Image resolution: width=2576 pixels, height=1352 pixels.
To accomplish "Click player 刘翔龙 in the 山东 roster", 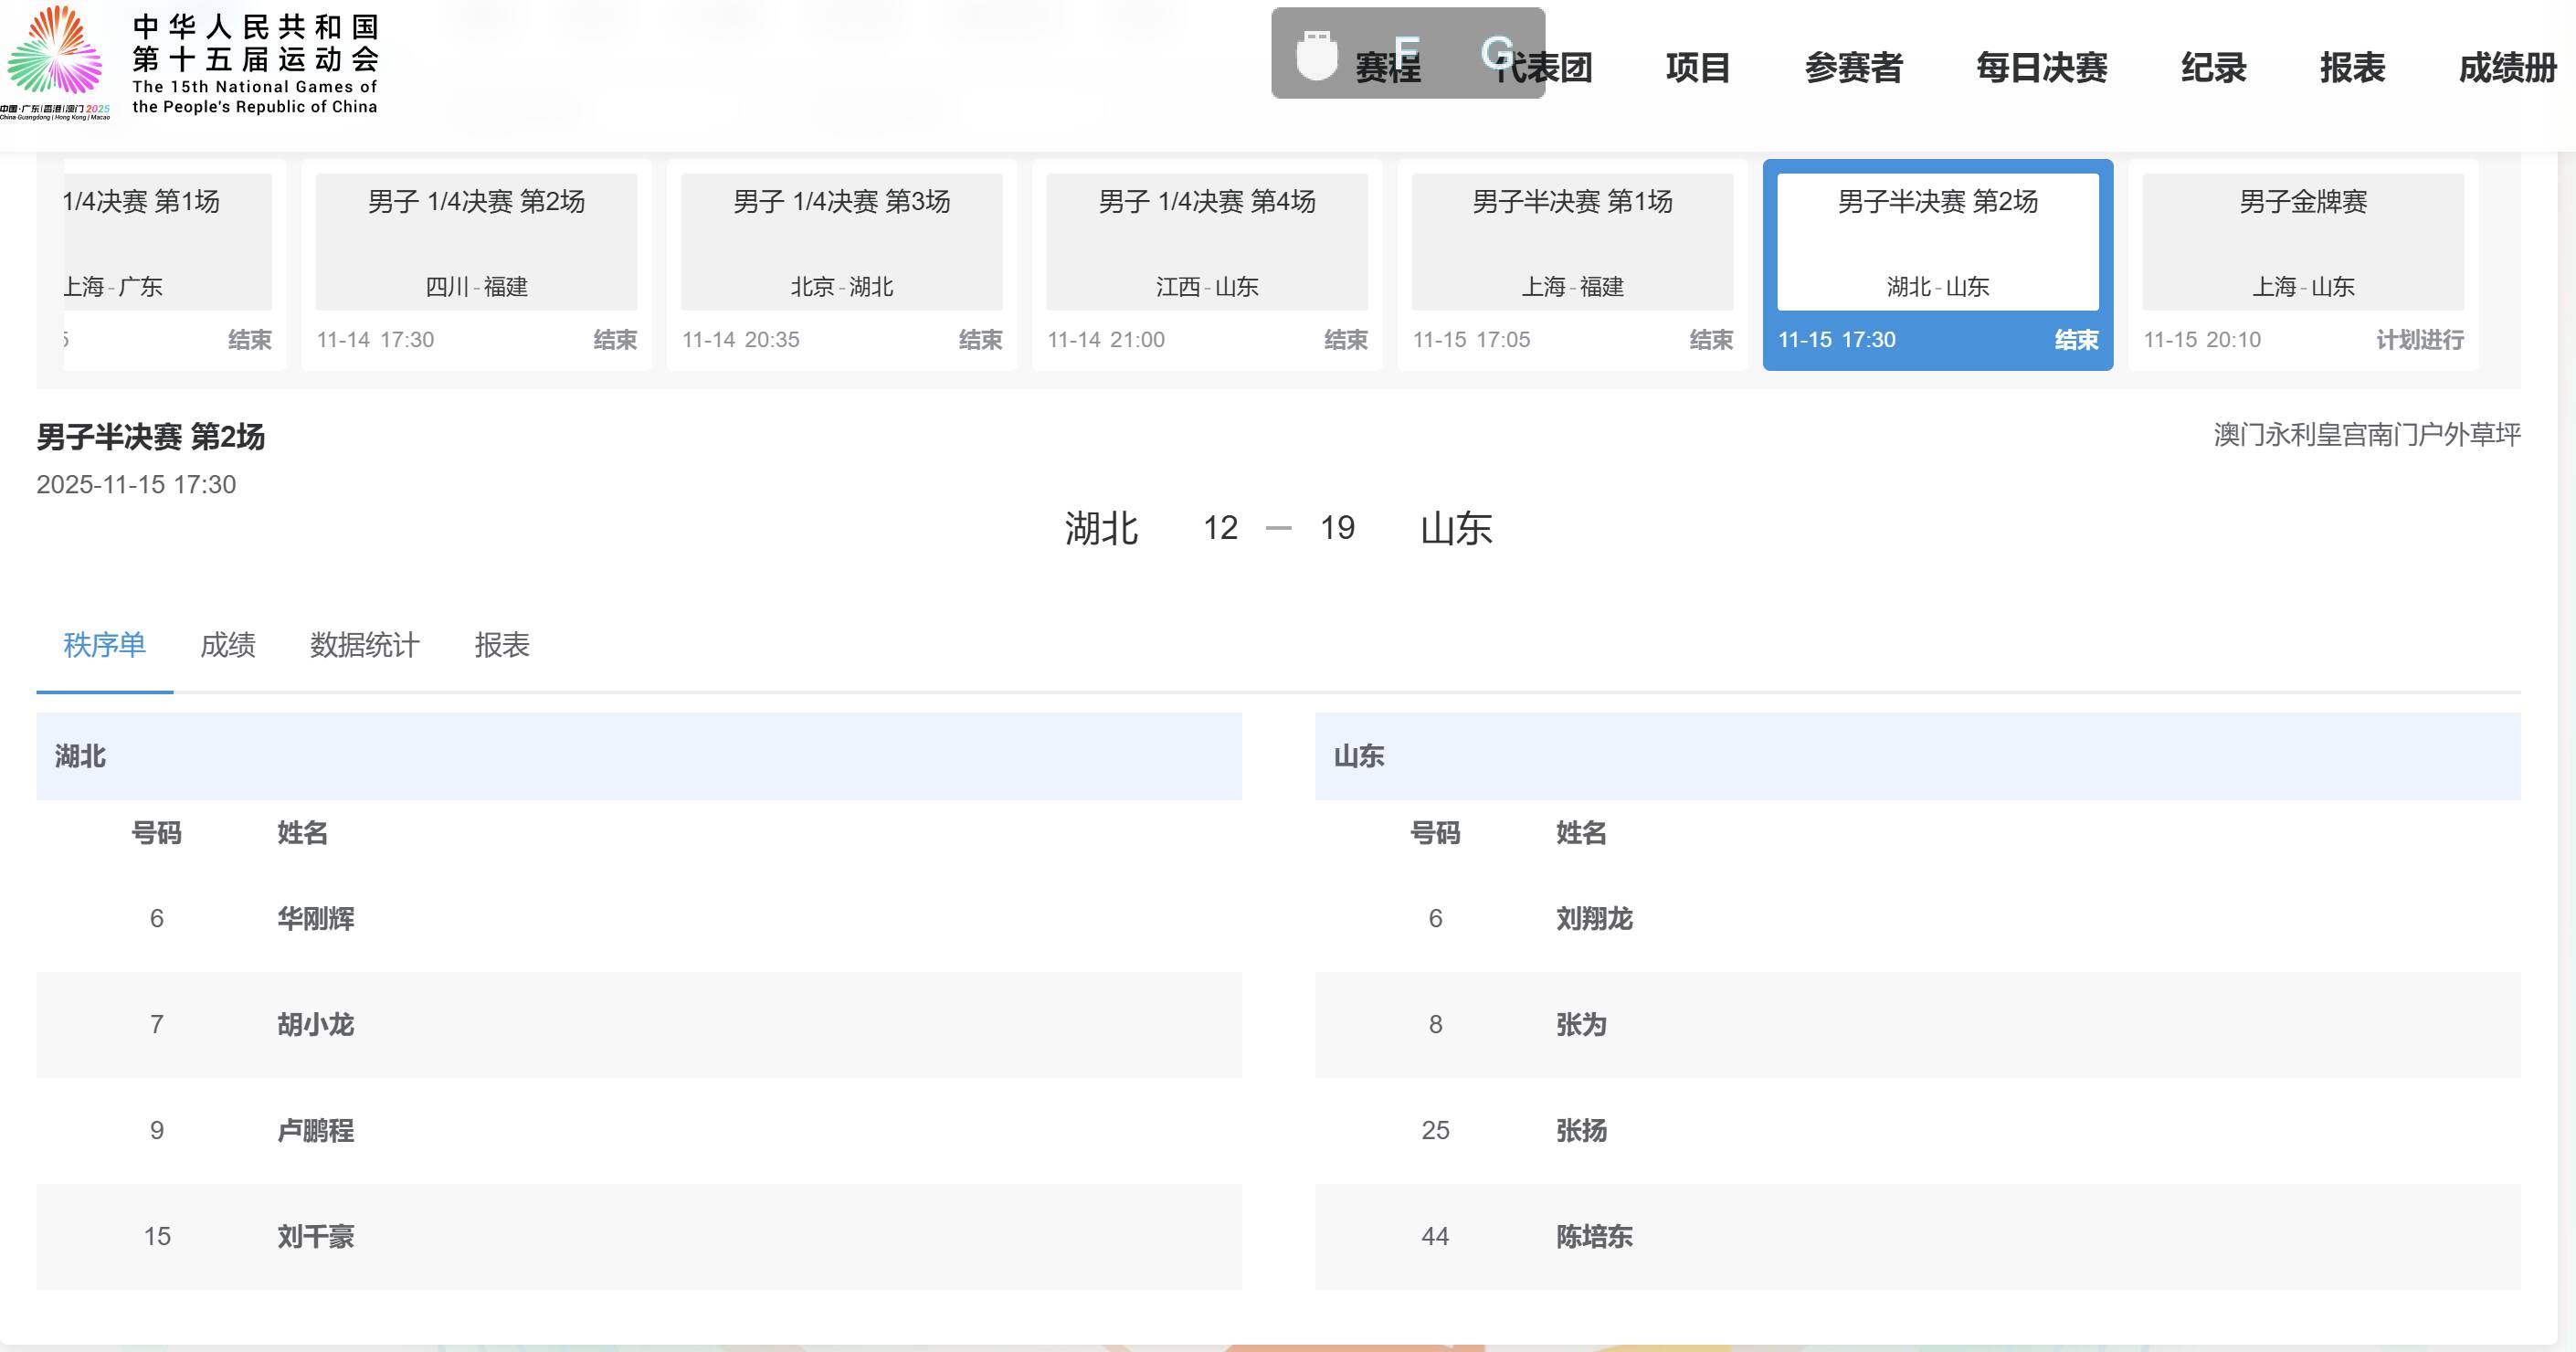I will [x=1596, y=920].
